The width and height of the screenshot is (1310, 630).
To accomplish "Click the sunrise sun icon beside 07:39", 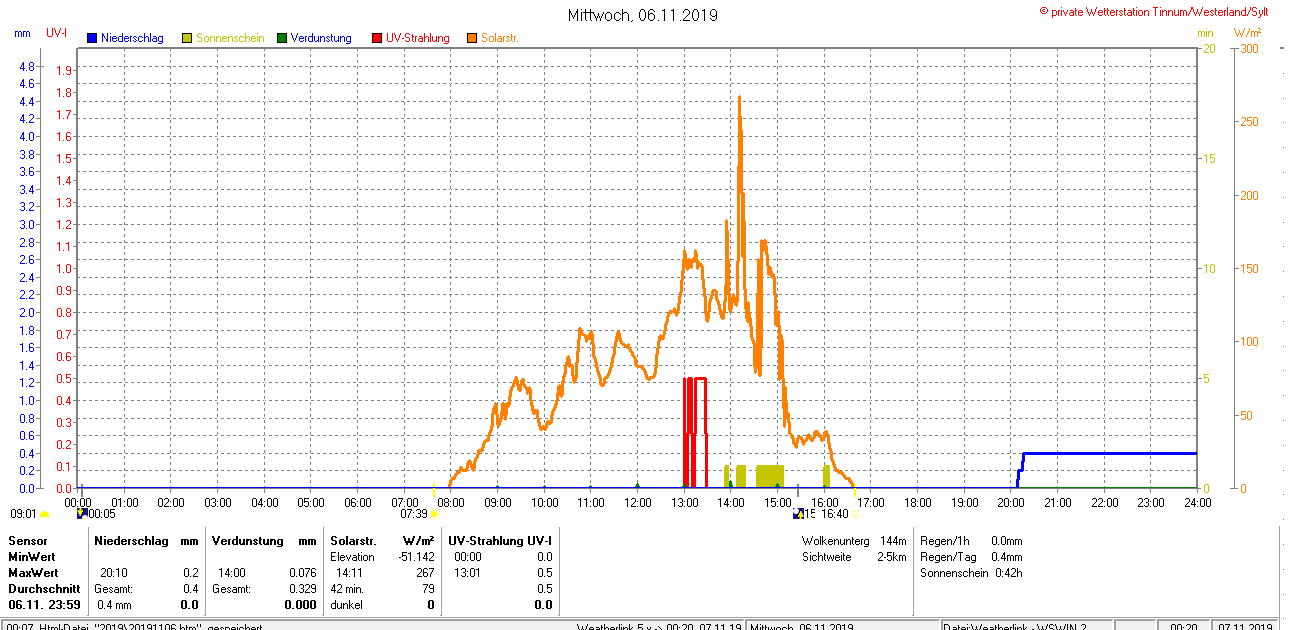I will click(434, 514).
